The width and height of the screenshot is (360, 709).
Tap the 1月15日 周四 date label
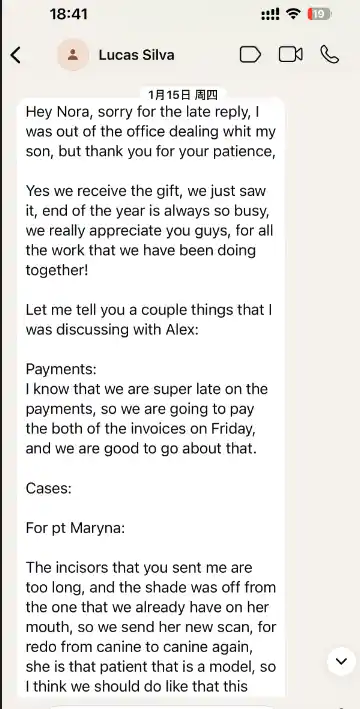pyautogui.click(x=183, y=95)
